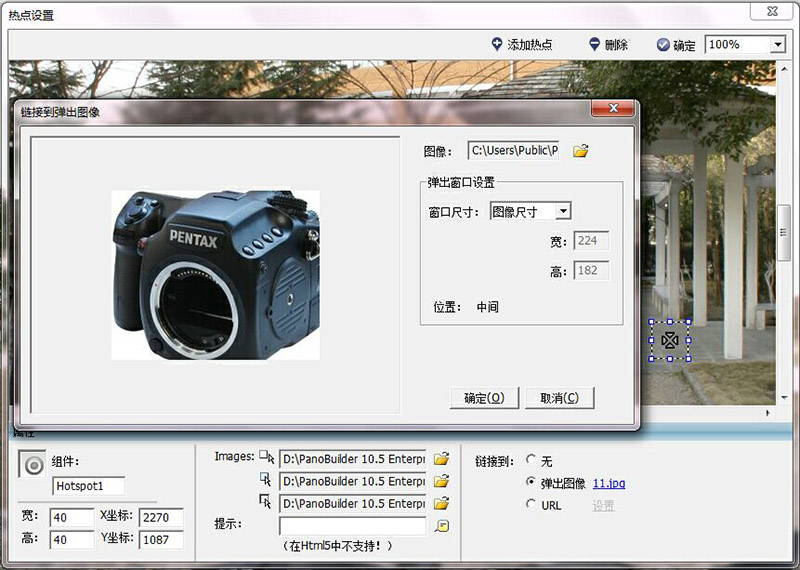The image size is (800, 570).
Task: Close the 链接到弹出图像 dialog
Action: [x=613, y=108]
